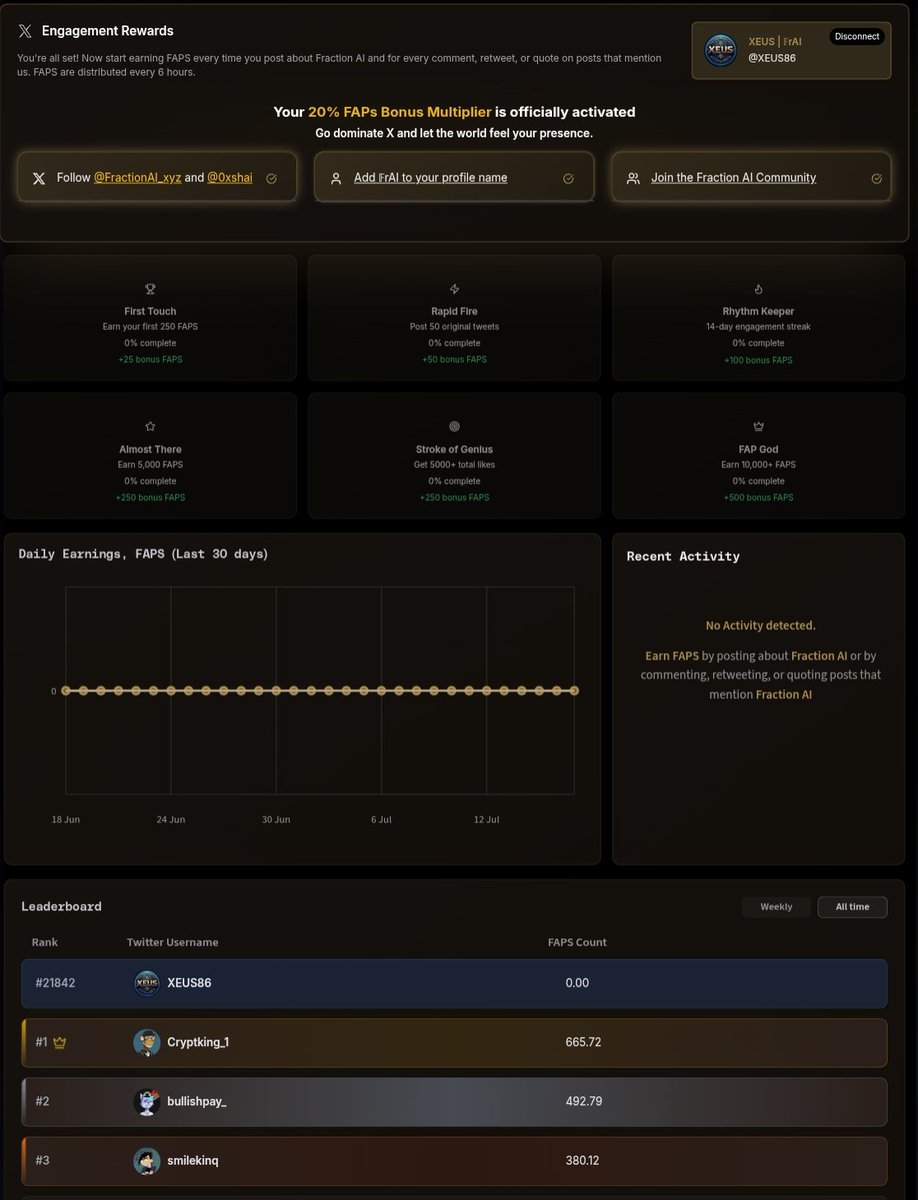Viewport: 918px width, 1200px height.
Task: Open the smilekinq leaderboard entry
Action: pyautogui.click(x=454, y=1161)
